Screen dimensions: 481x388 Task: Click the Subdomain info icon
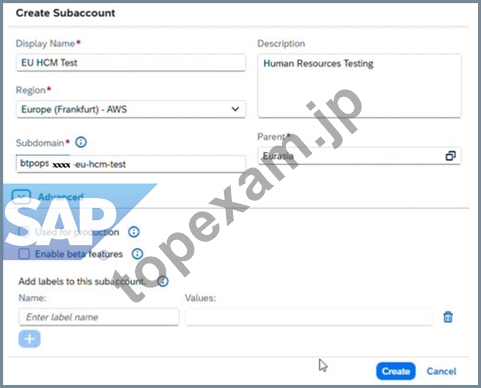(x=81, y=142)
